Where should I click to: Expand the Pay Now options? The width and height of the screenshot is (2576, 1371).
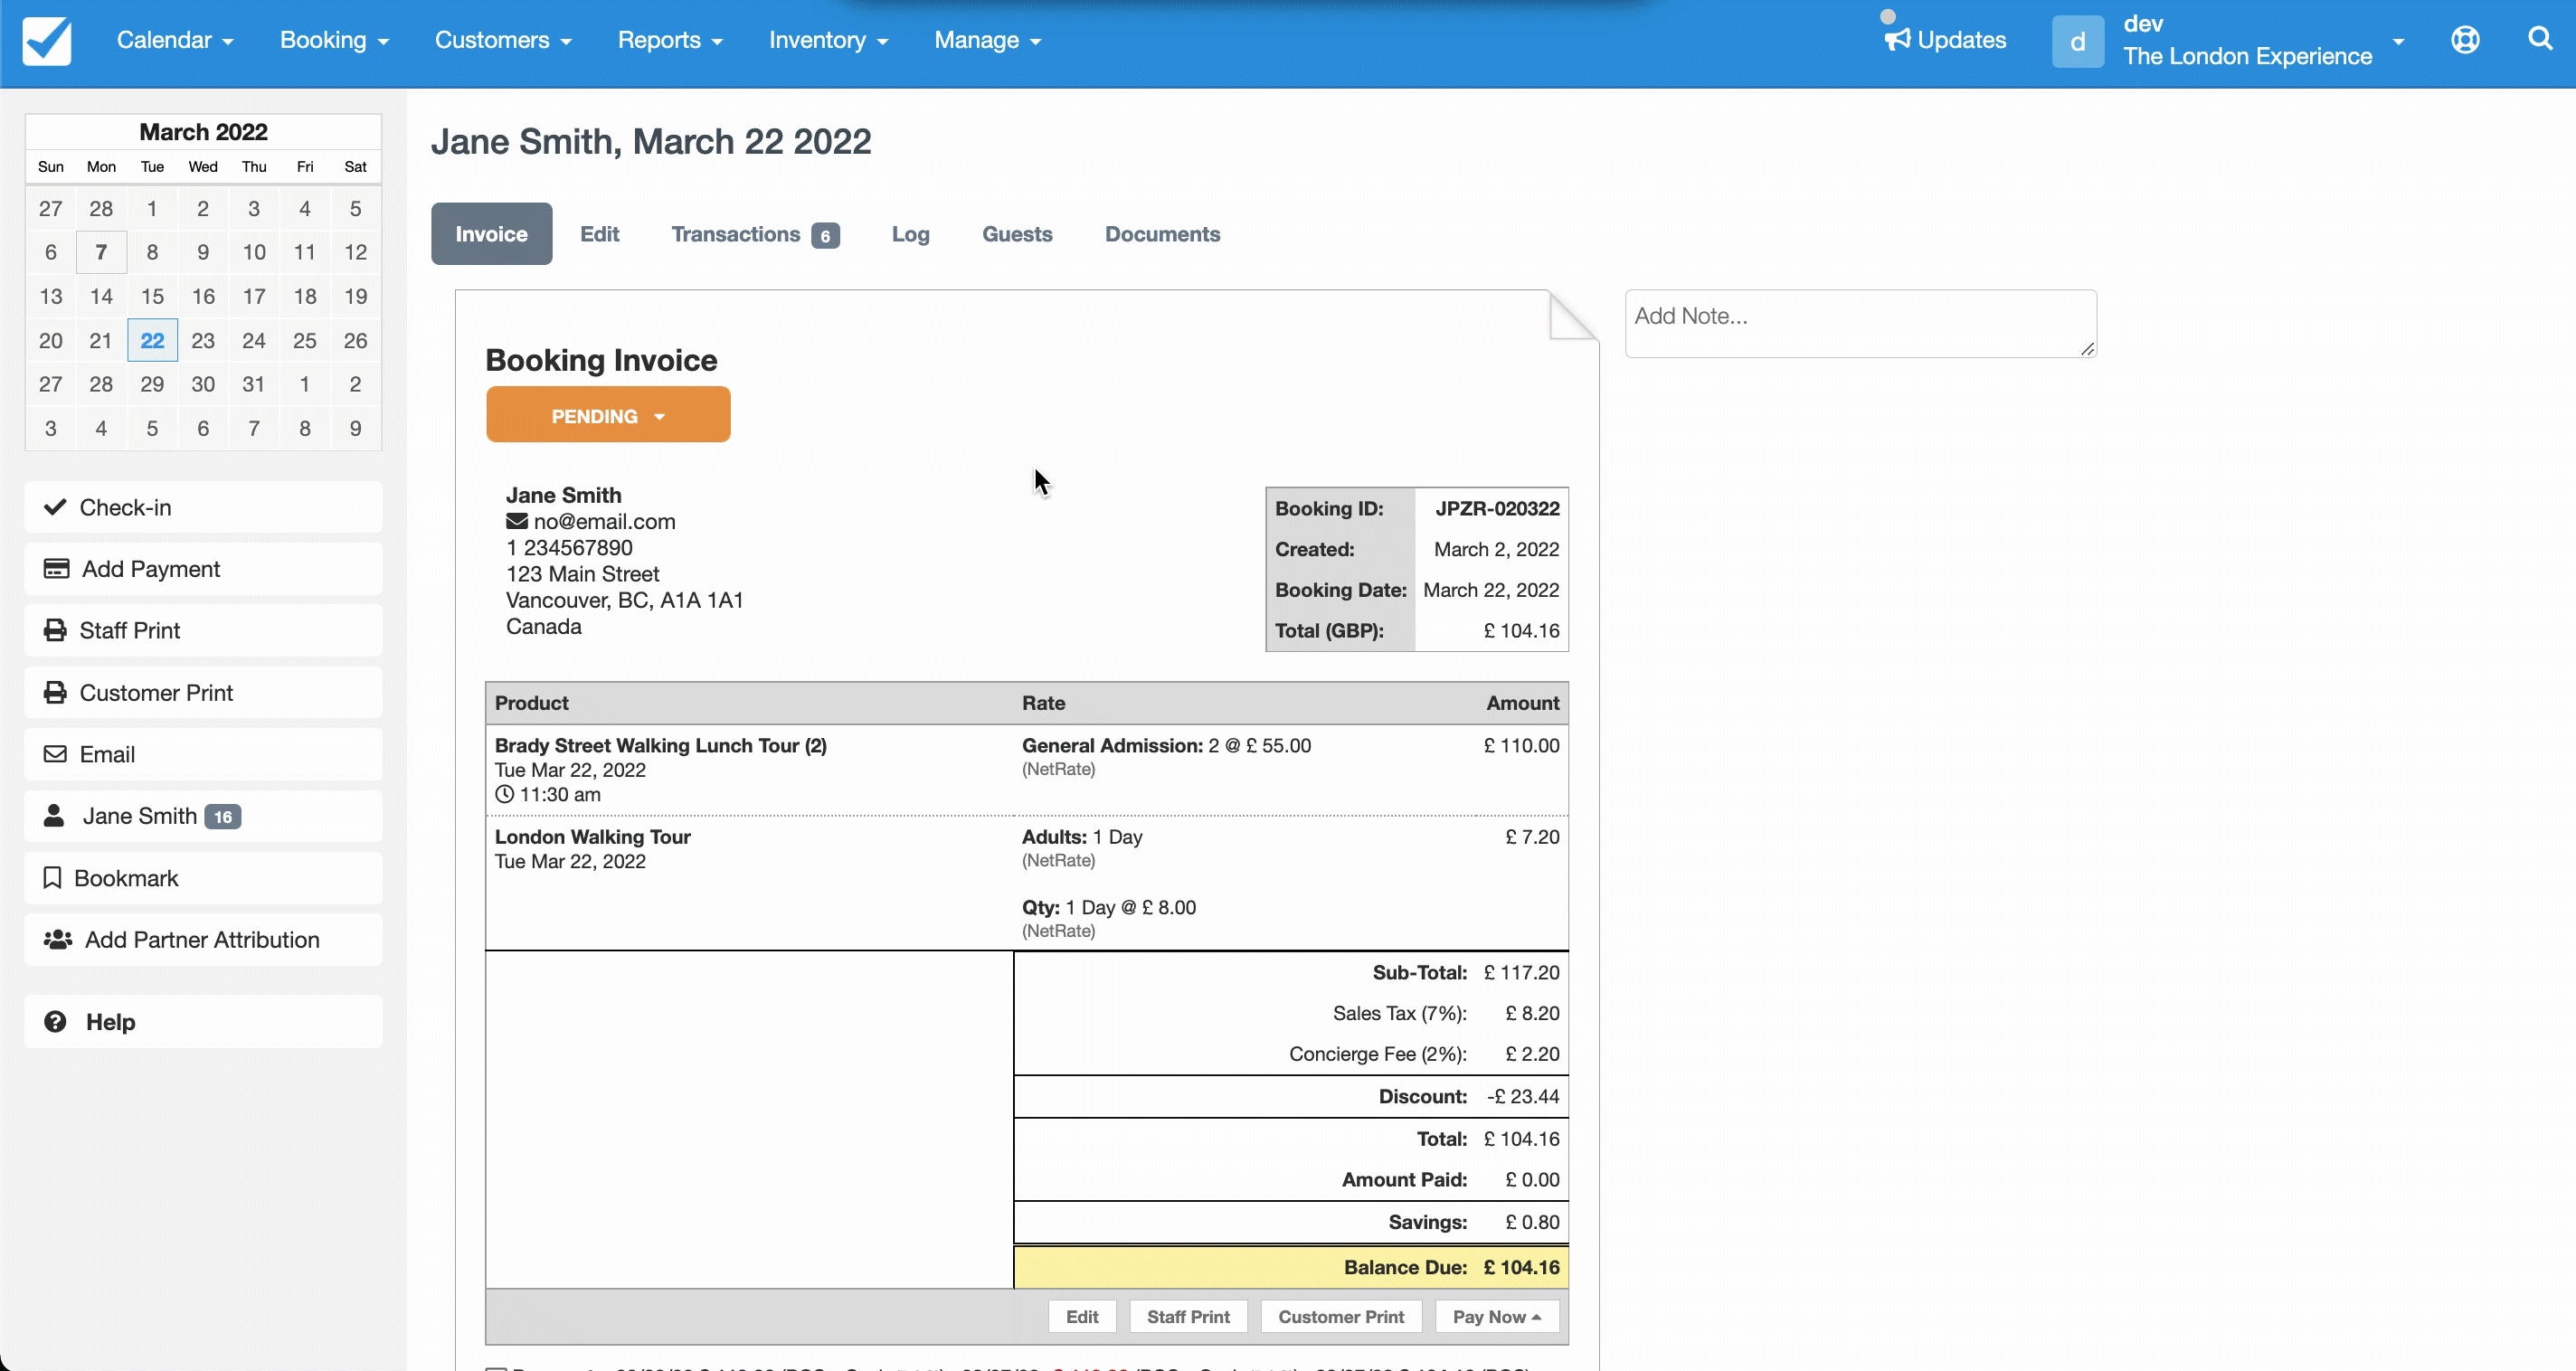pyautogui.click(x=1496, y=1316)
